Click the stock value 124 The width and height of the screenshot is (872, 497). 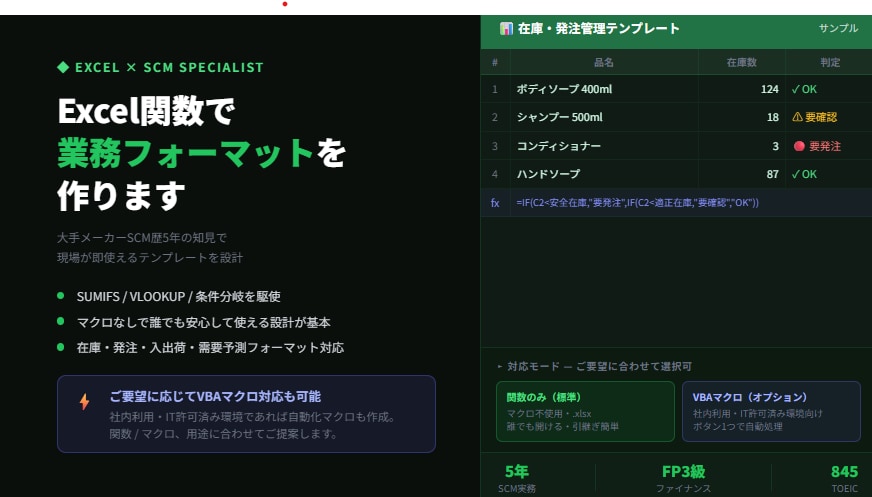tap(770, 89)
